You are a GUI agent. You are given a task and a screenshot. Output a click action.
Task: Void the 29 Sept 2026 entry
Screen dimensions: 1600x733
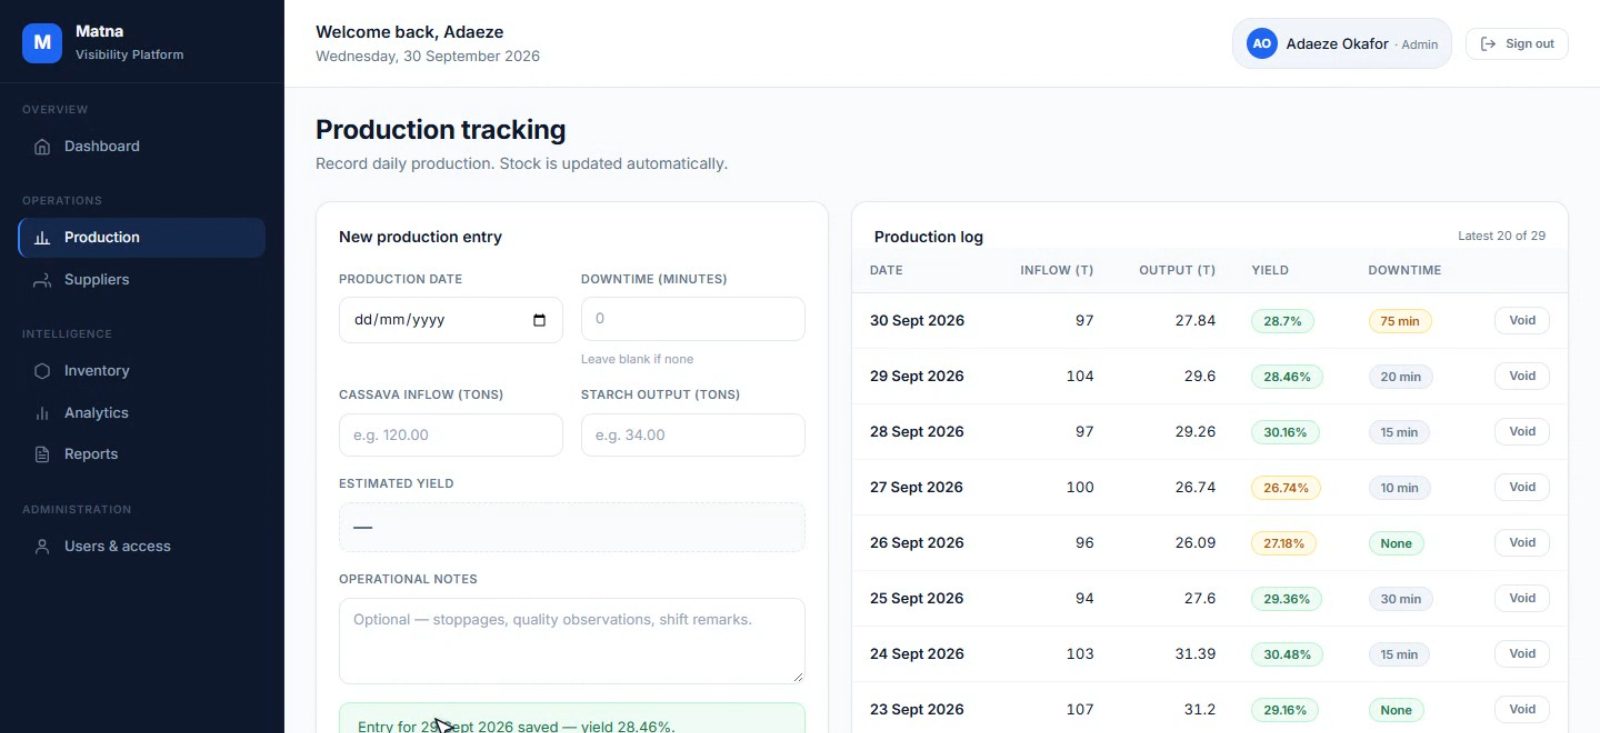pyautogui.click(x=1522, y=376)
